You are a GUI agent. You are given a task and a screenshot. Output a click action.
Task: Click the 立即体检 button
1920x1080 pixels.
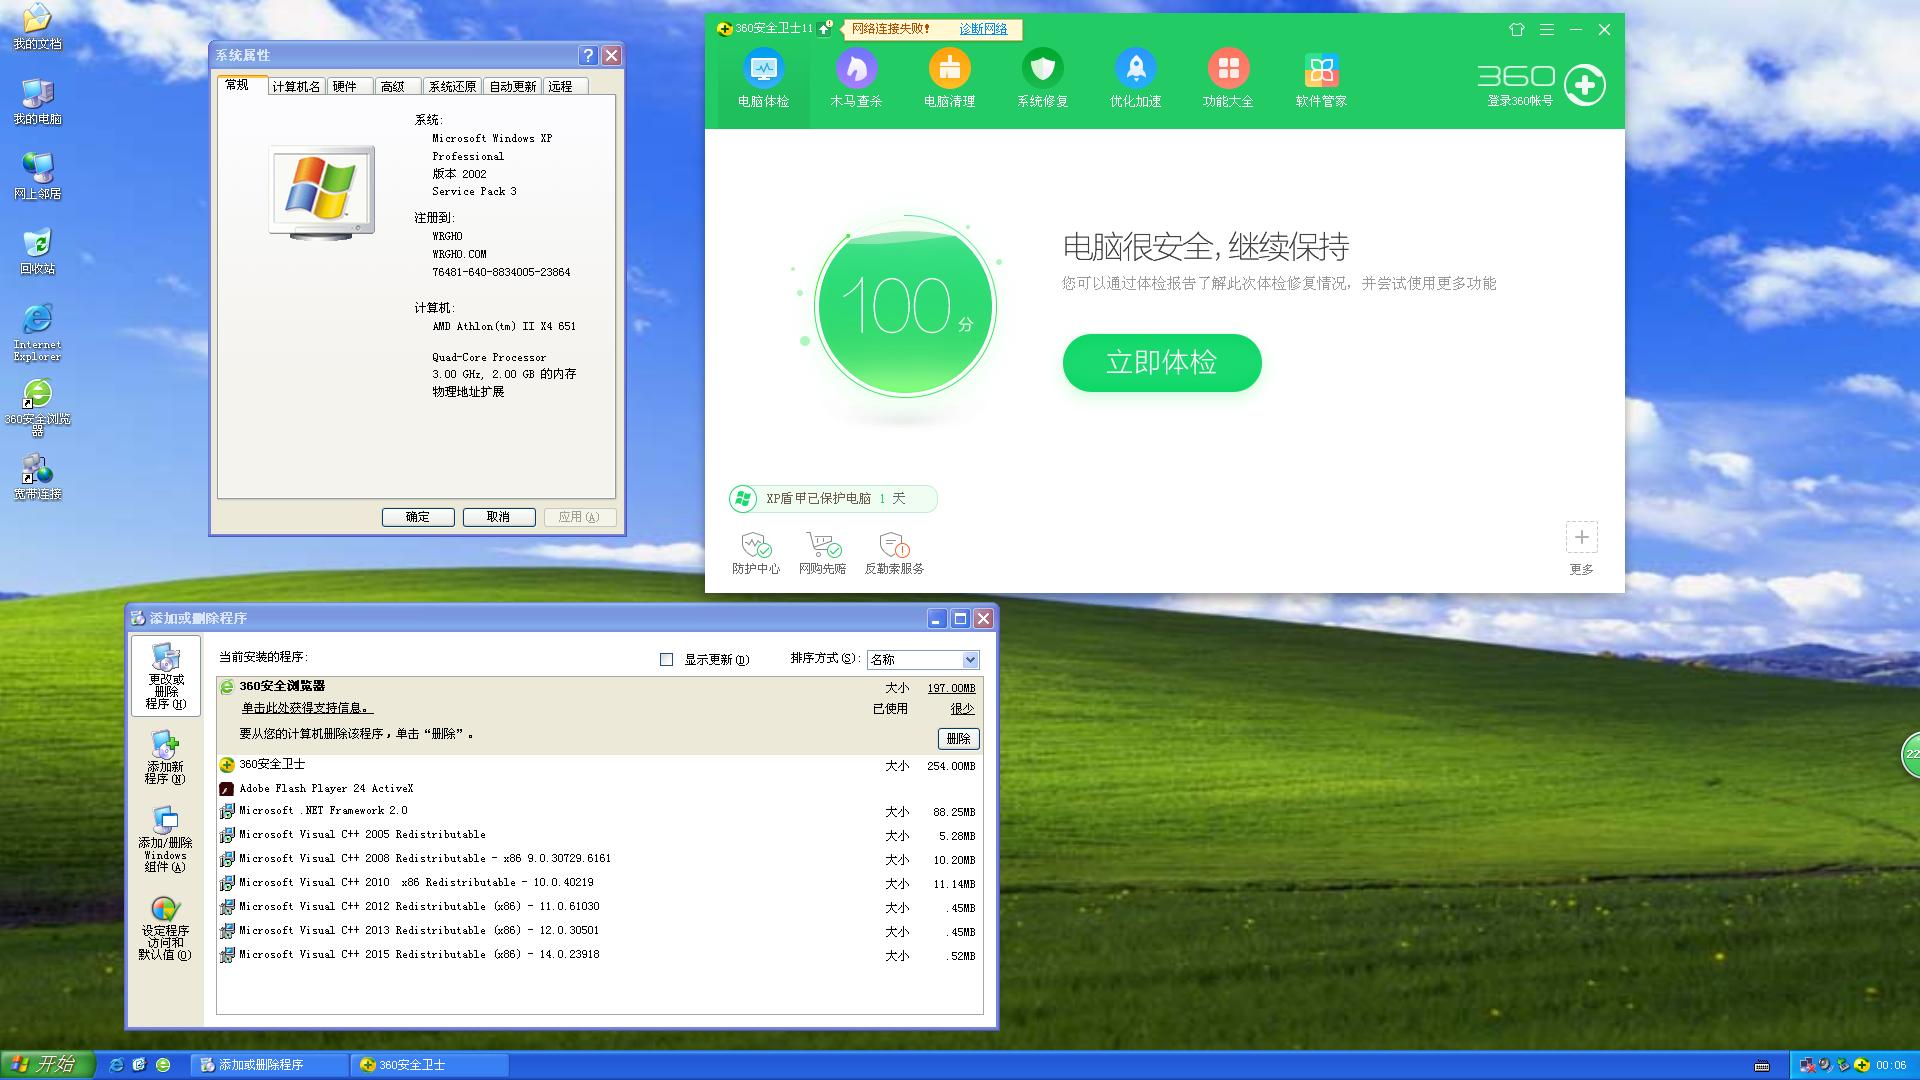point(1161,363)
